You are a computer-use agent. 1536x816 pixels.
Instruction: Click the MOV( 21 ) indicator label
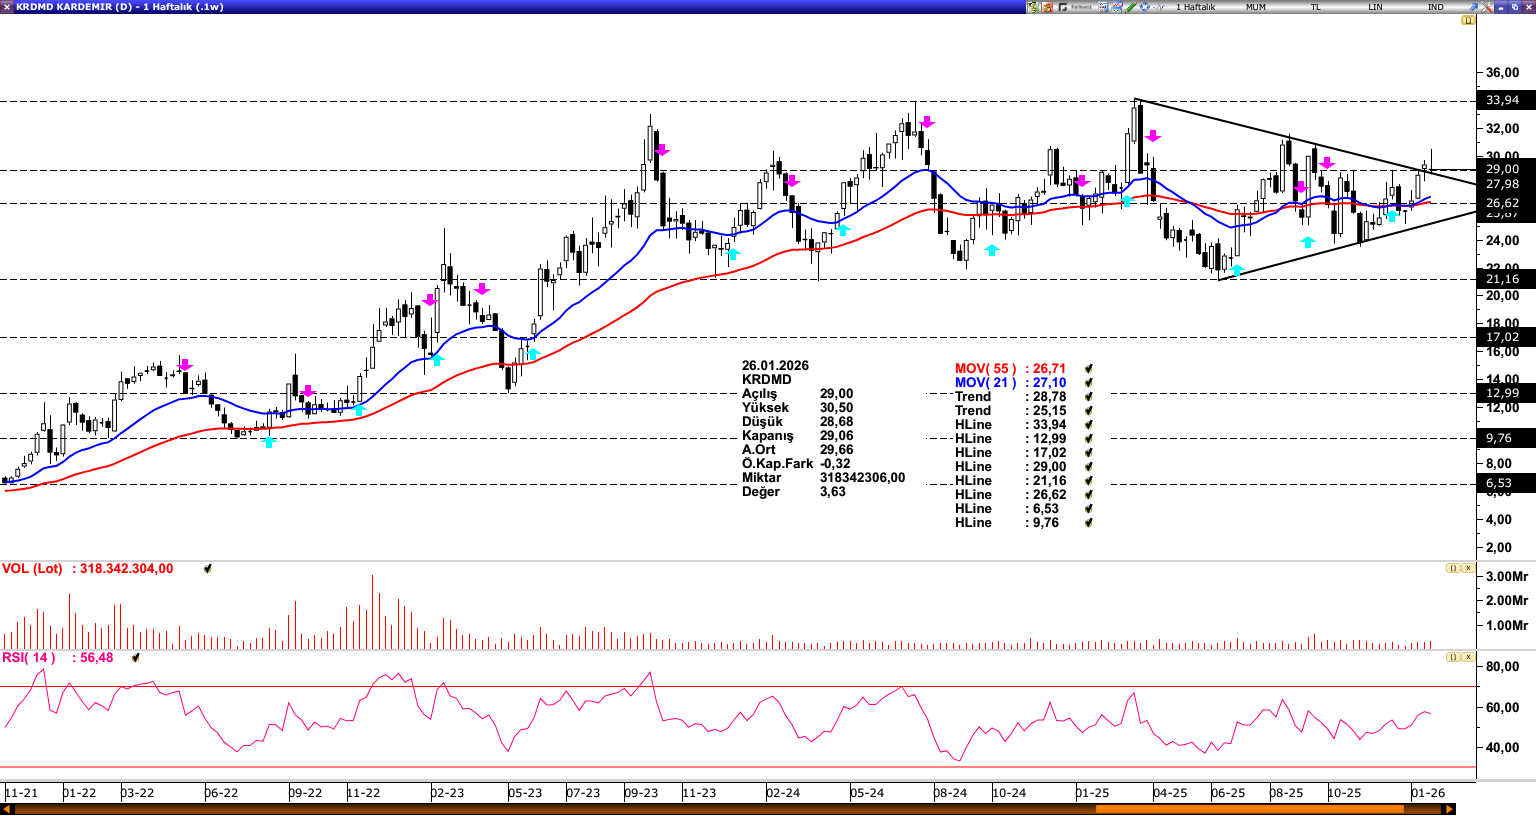(985, 383)
